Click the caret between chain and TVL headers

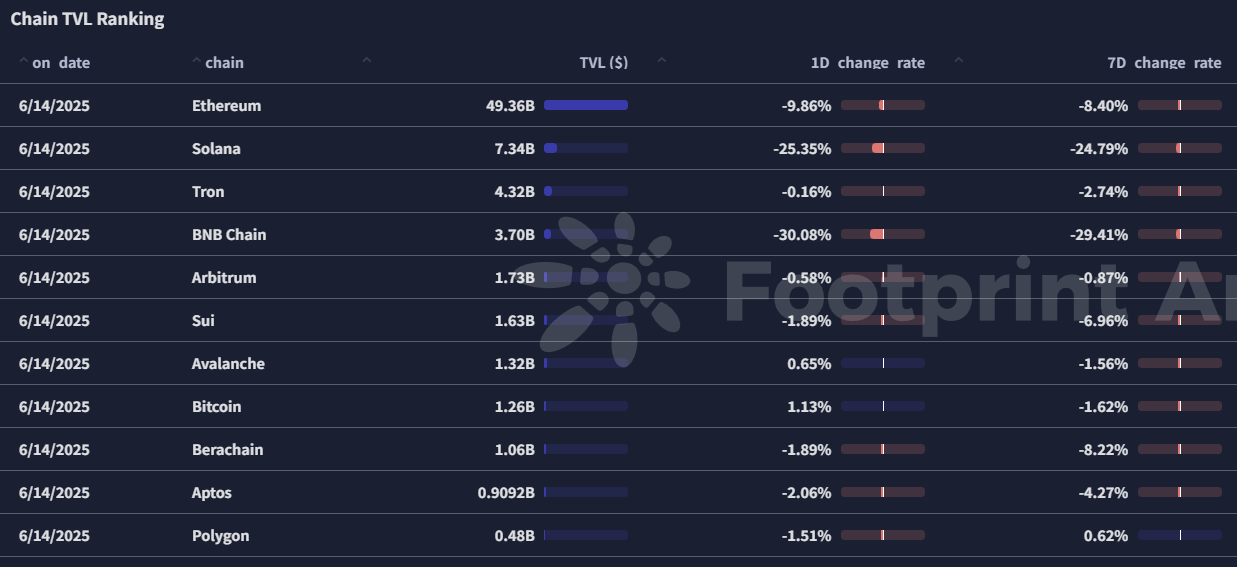tap(366, 61)
